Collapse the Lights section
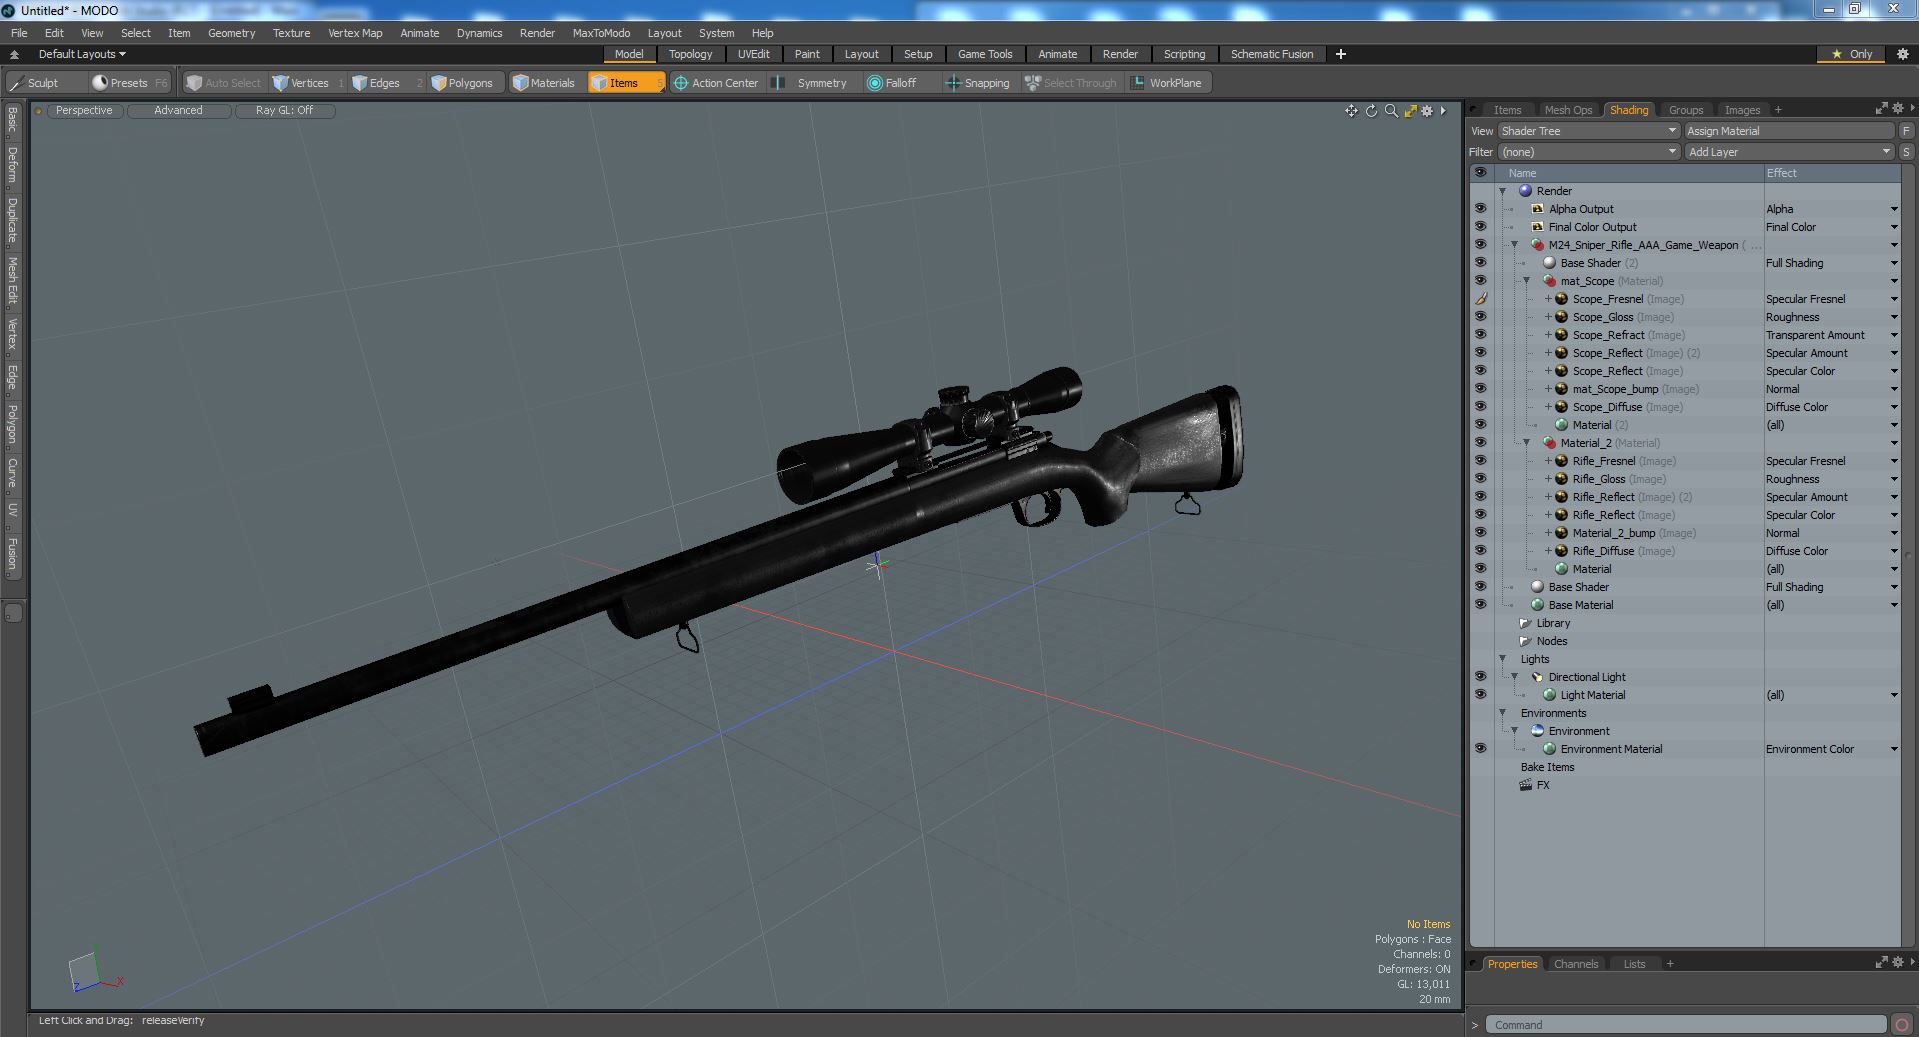The width and height of the screenshot is (1919, 1037). [x=1502, y=659]
